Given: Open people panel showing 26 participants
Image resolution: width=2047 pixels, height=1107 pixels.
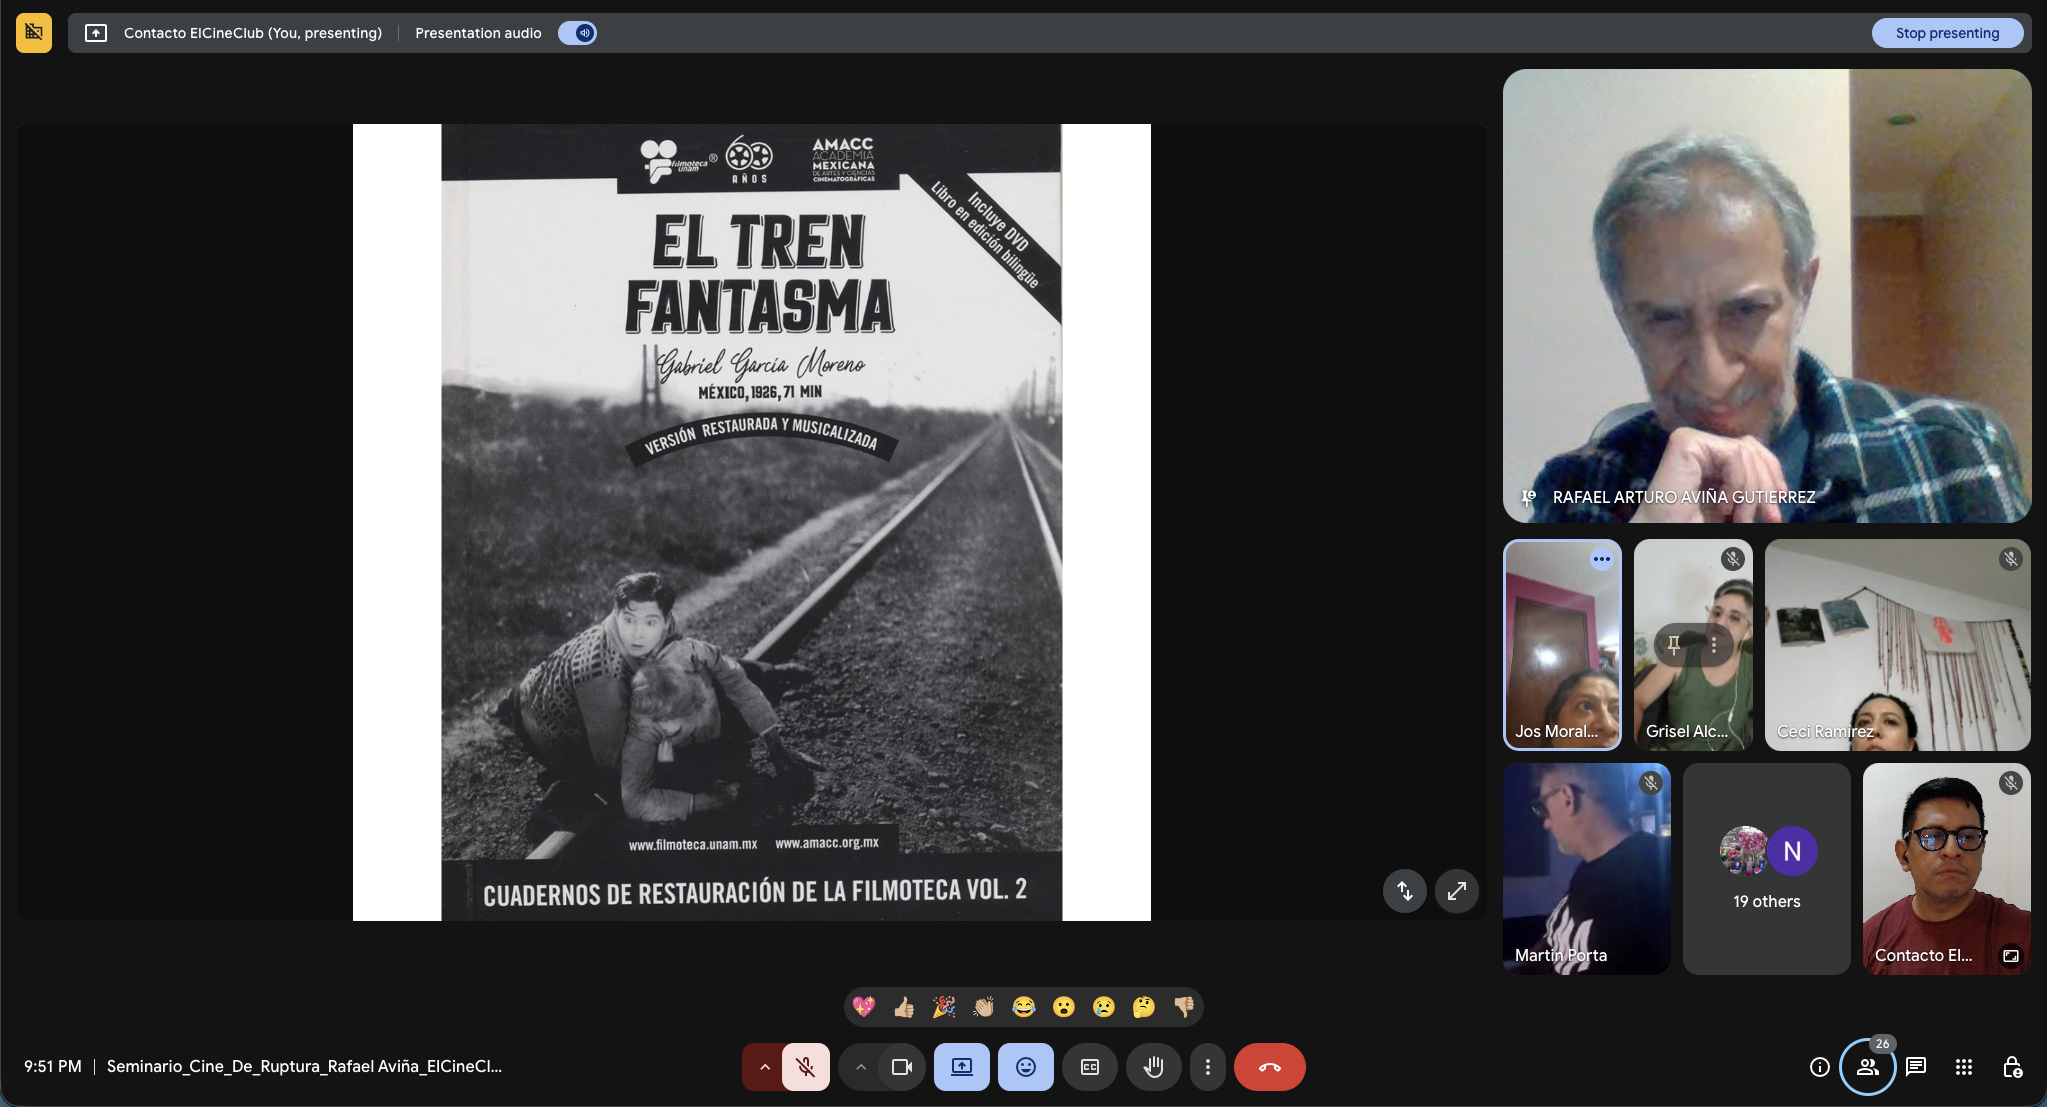Looking at the screenshot, I should click(x=1867, y=1067).
